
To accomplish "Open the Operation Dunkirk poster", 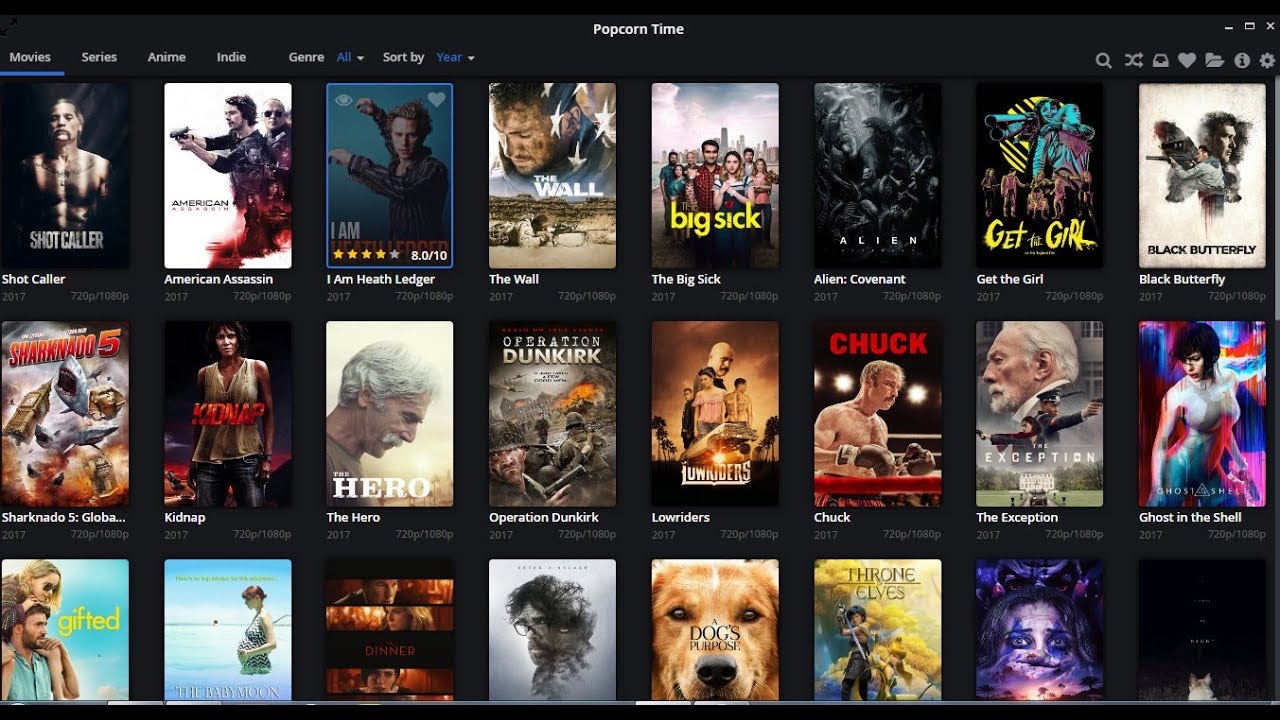I will coord(552,414).
